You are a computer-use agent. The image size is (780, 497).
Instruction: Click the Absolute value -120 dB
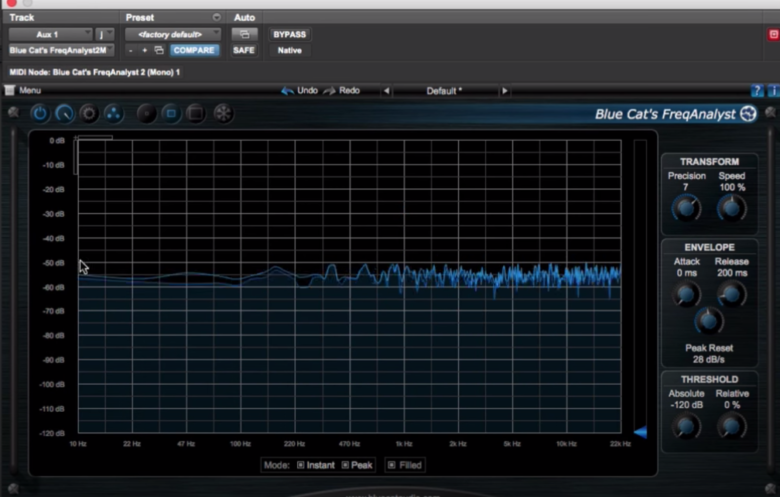click(686, 405)
